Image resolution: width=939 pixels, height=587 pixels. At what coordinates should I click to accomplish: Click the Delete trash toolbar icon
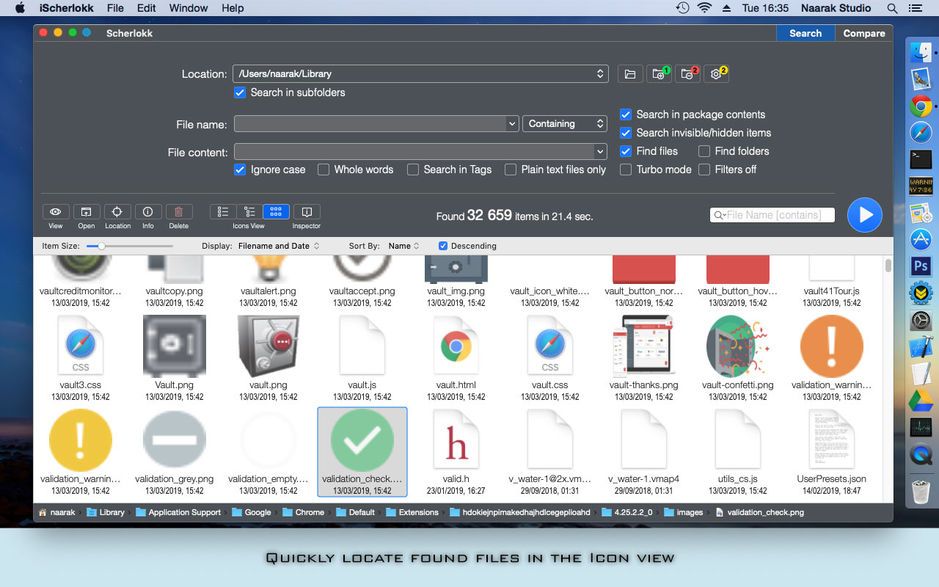point(178,212)
